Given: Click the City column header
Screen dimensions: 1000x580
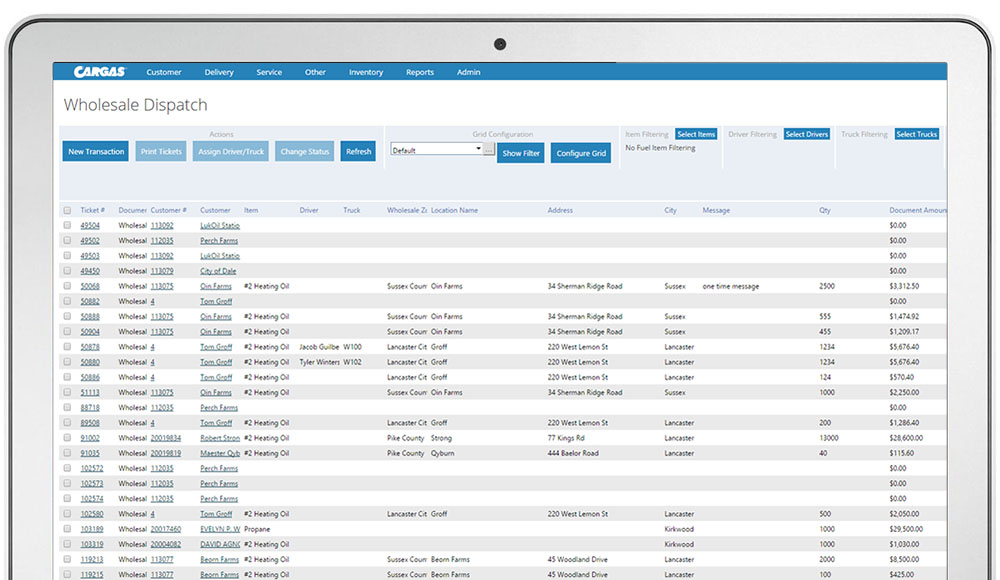Looking at the screenshot, I should tap(670, 210).
